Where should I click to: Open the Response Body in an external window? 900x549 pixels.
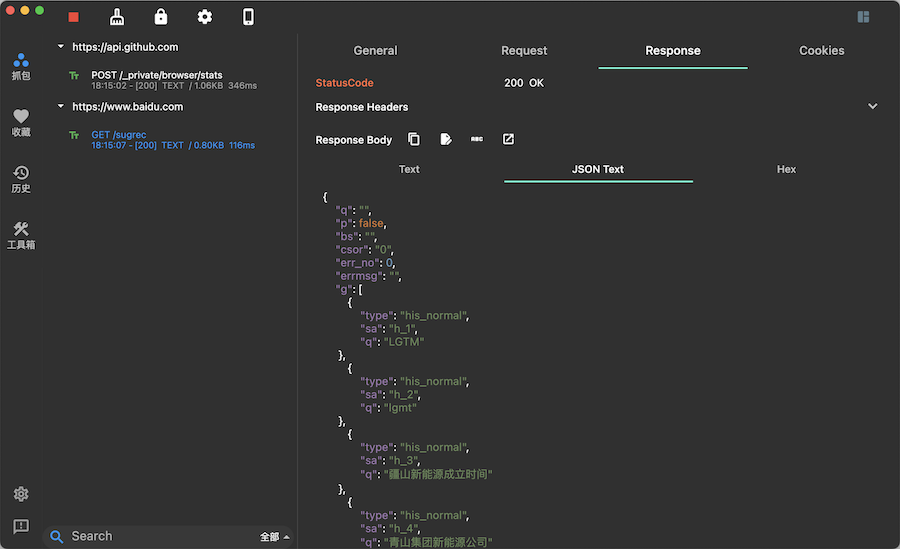point(509,139)
